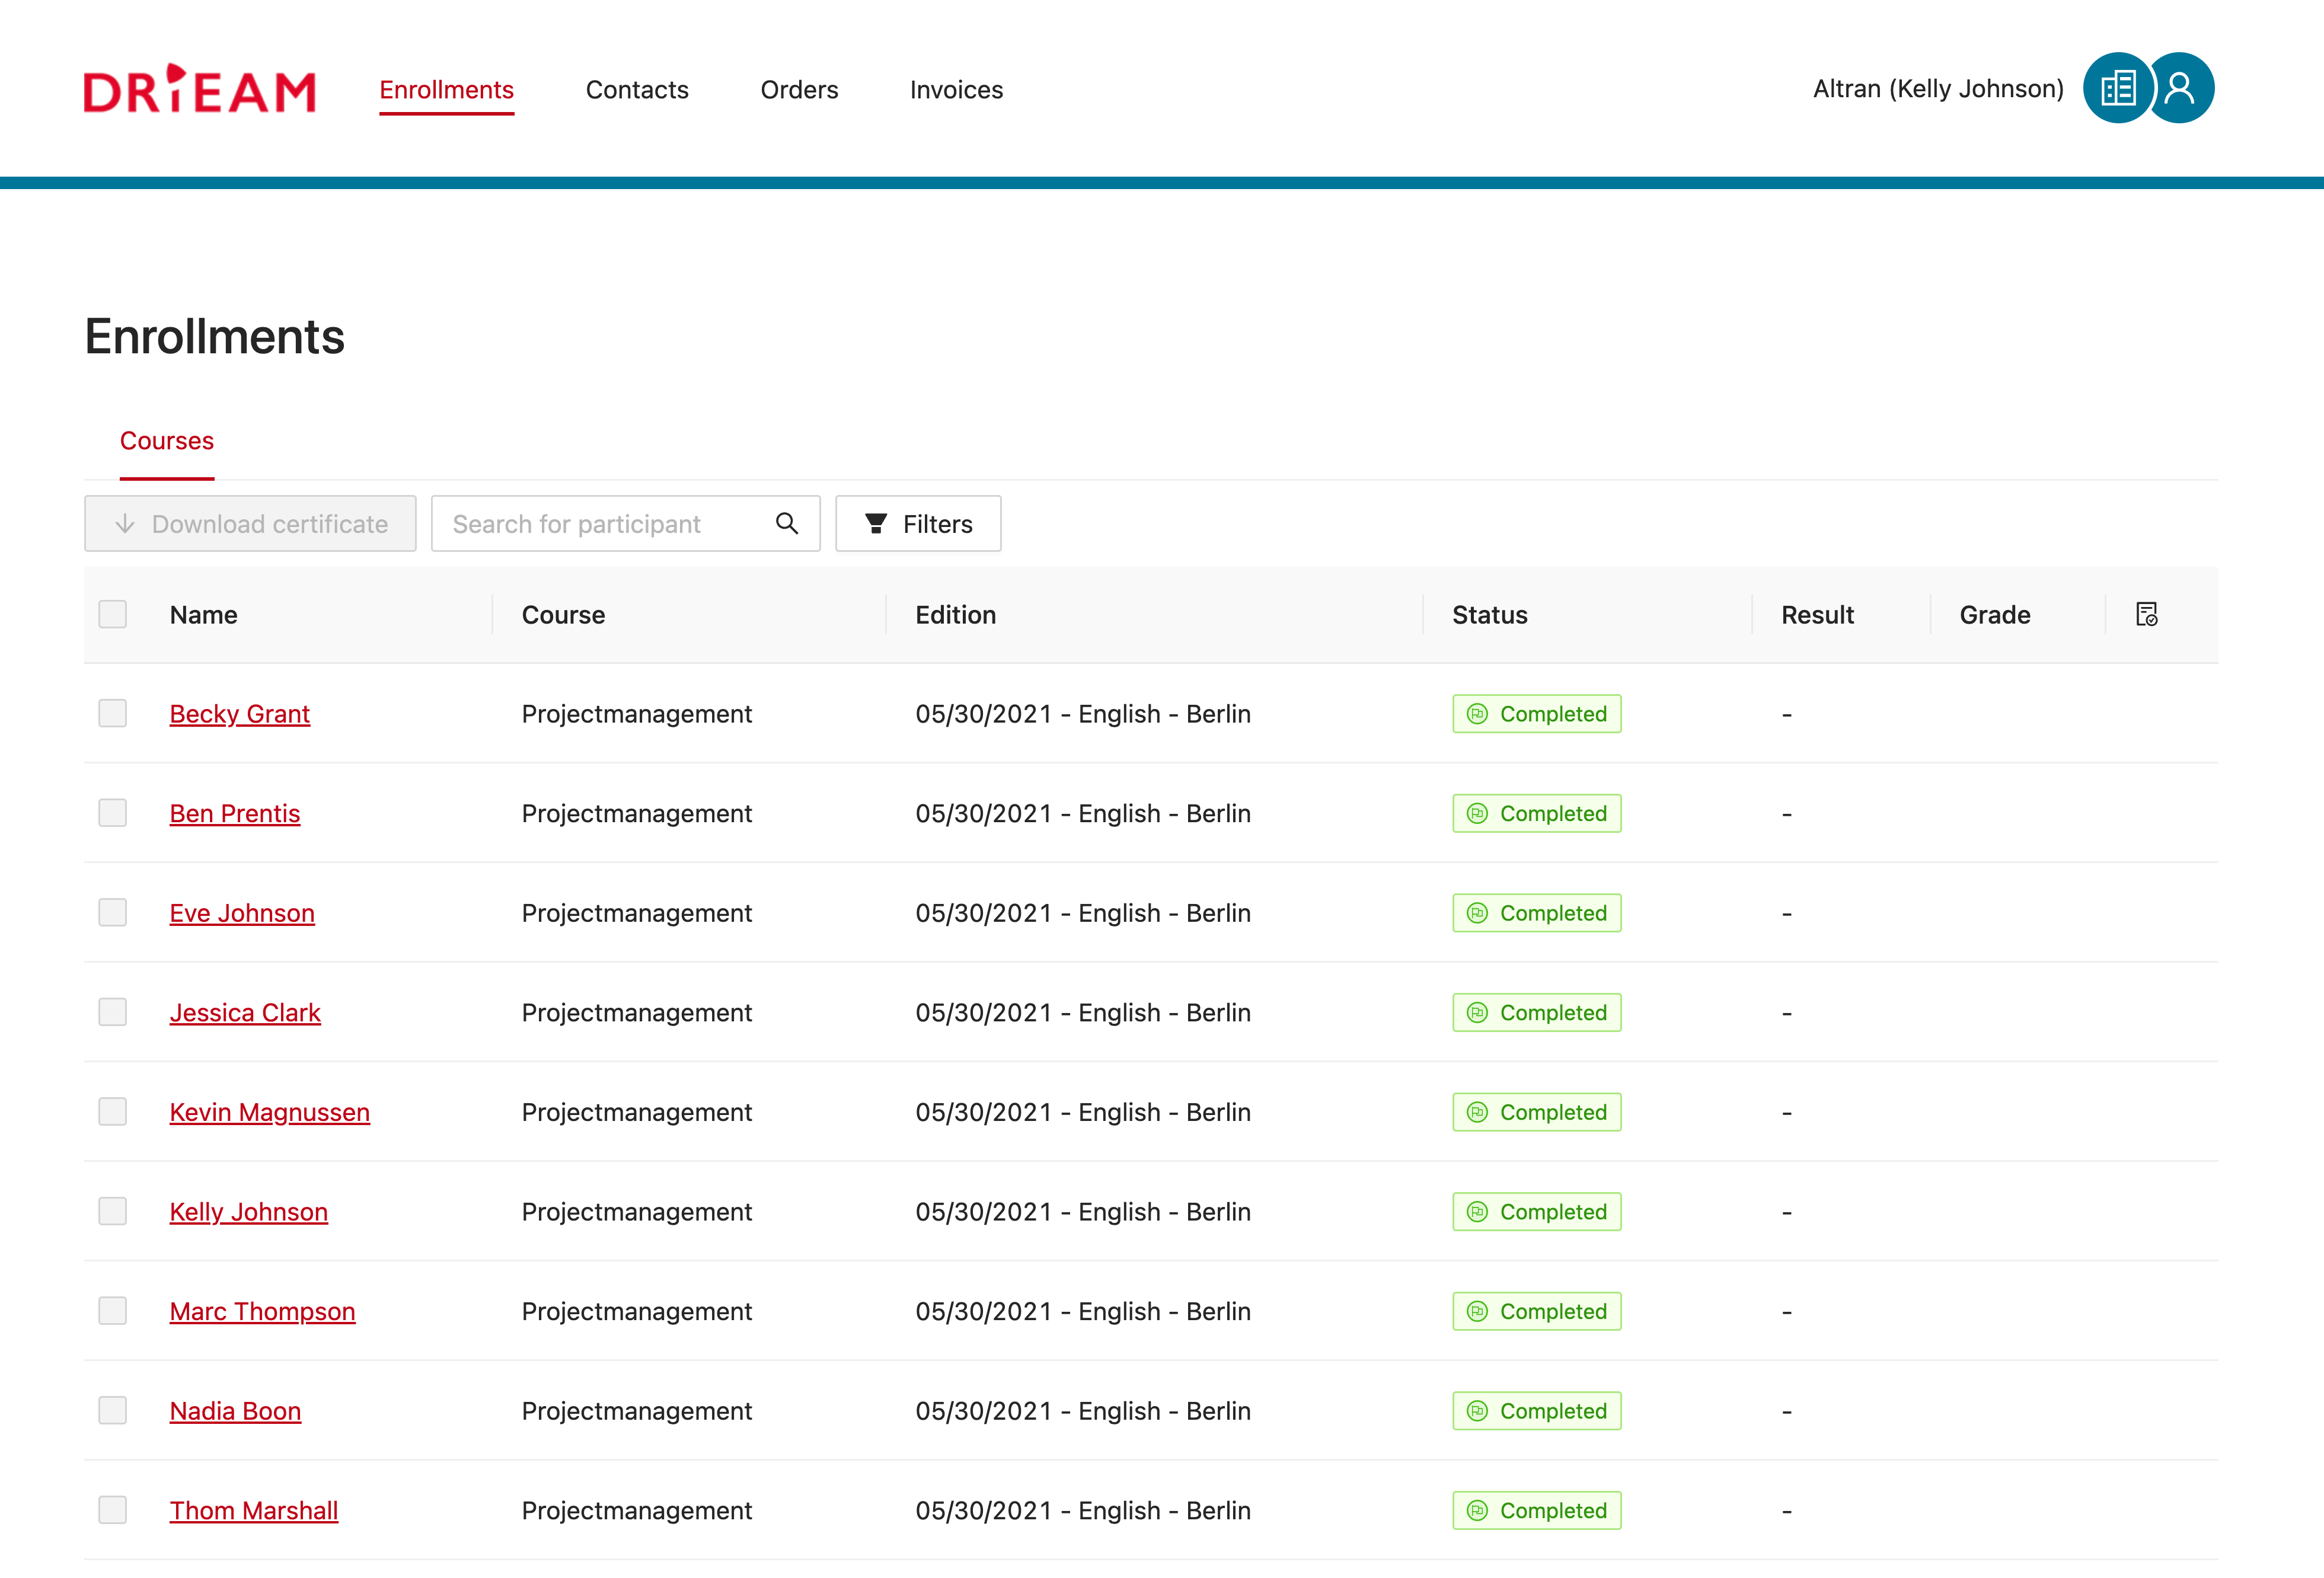
Task: Check the box for Kevin Magnussen
Action: pyautogui.click(x=113, y=1111)
